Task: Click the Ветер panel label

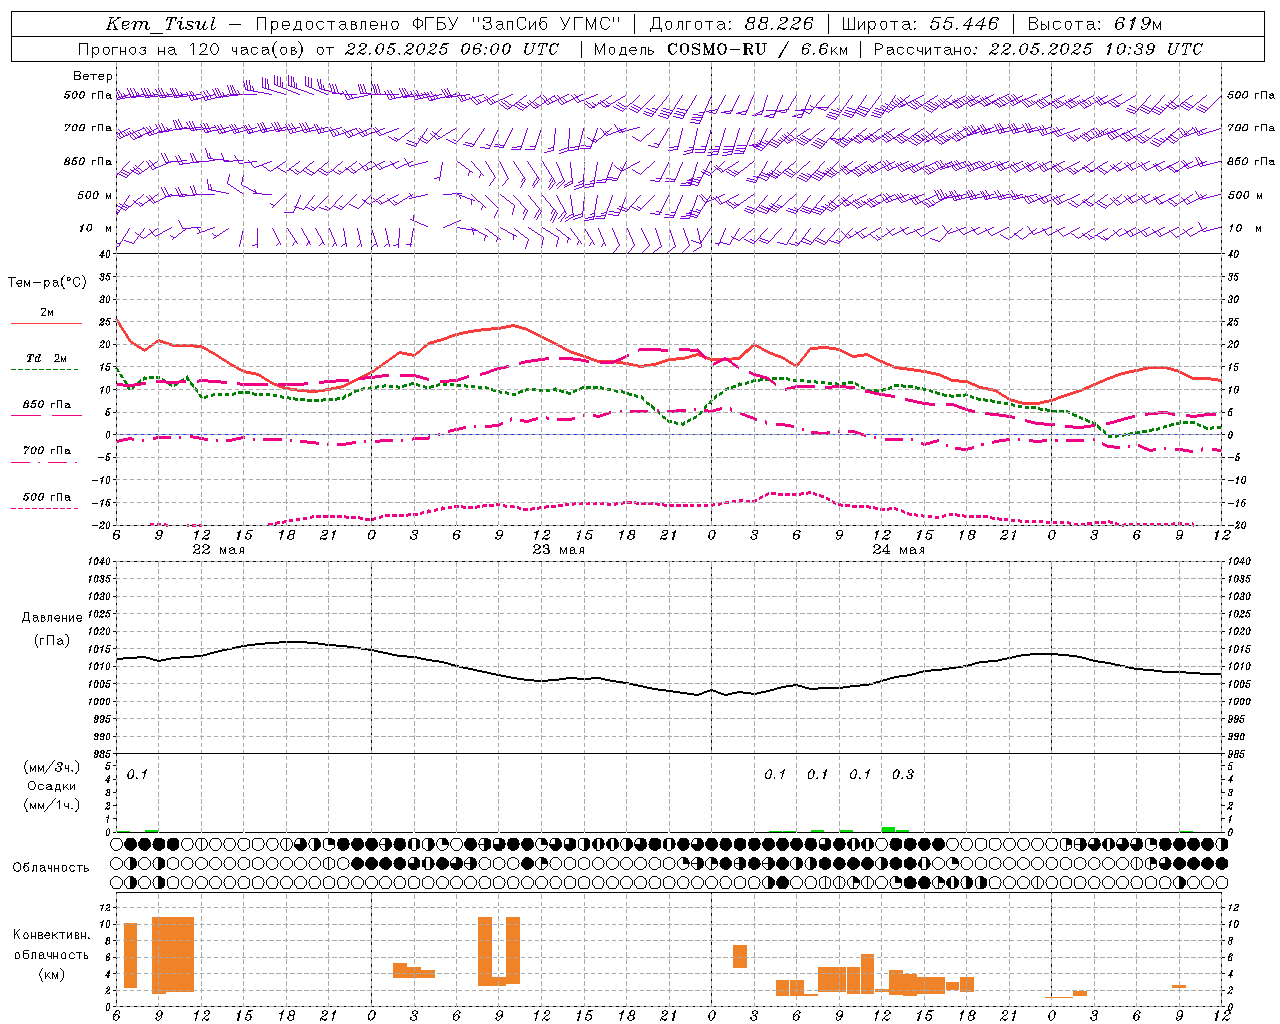Action: coord(93,76)
